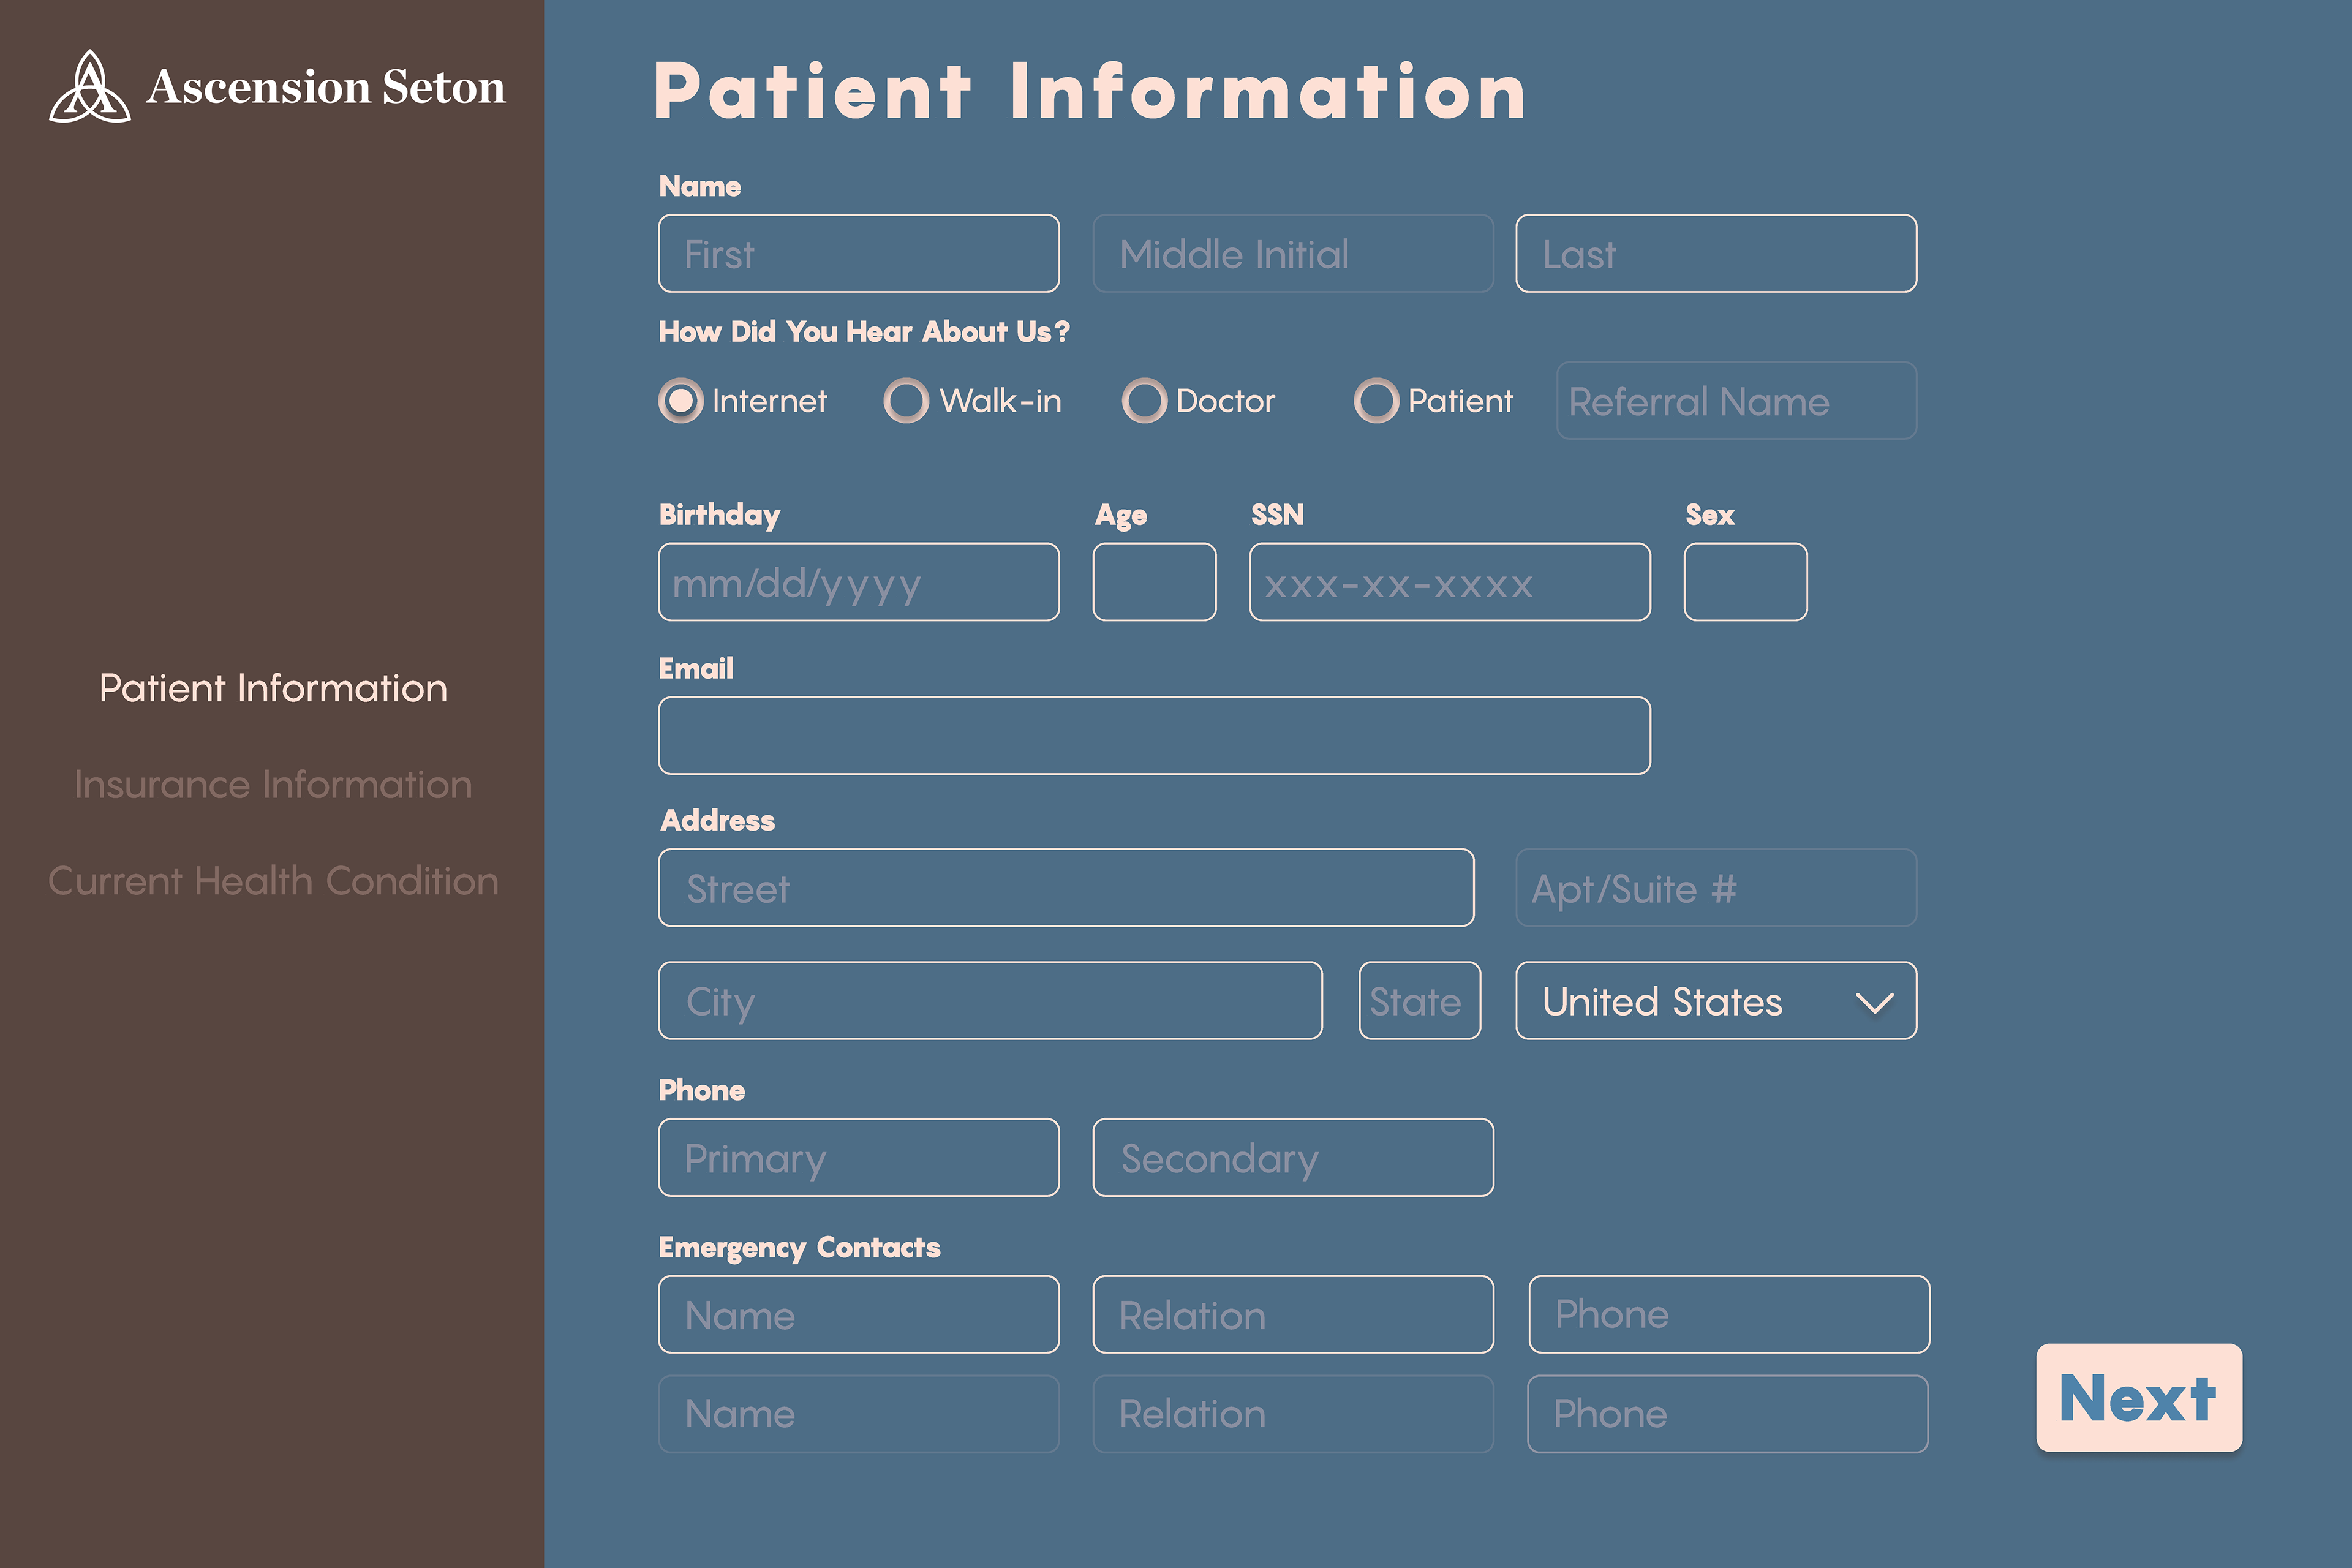The width and height of the screenshot is (2352, 1568).
Task: Click the Ascension Seton title text
Action: point(326,87)
